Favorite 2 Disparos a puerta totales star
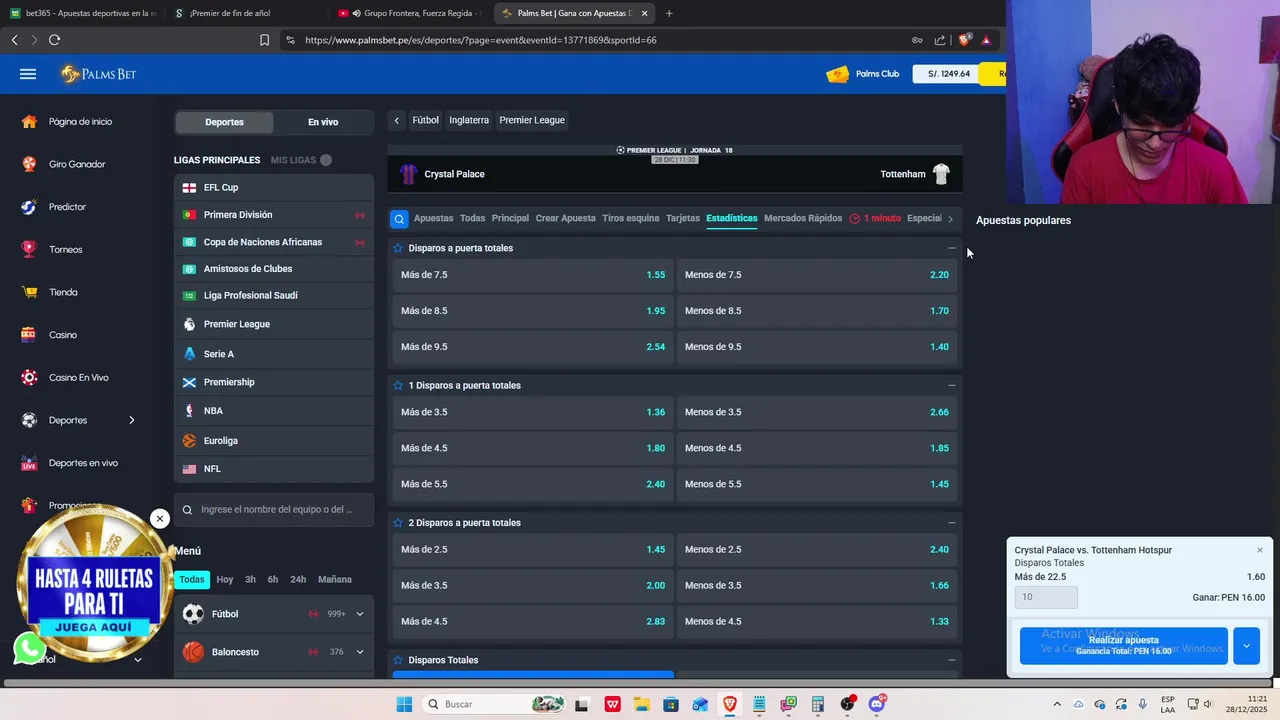 pos(398,523)
